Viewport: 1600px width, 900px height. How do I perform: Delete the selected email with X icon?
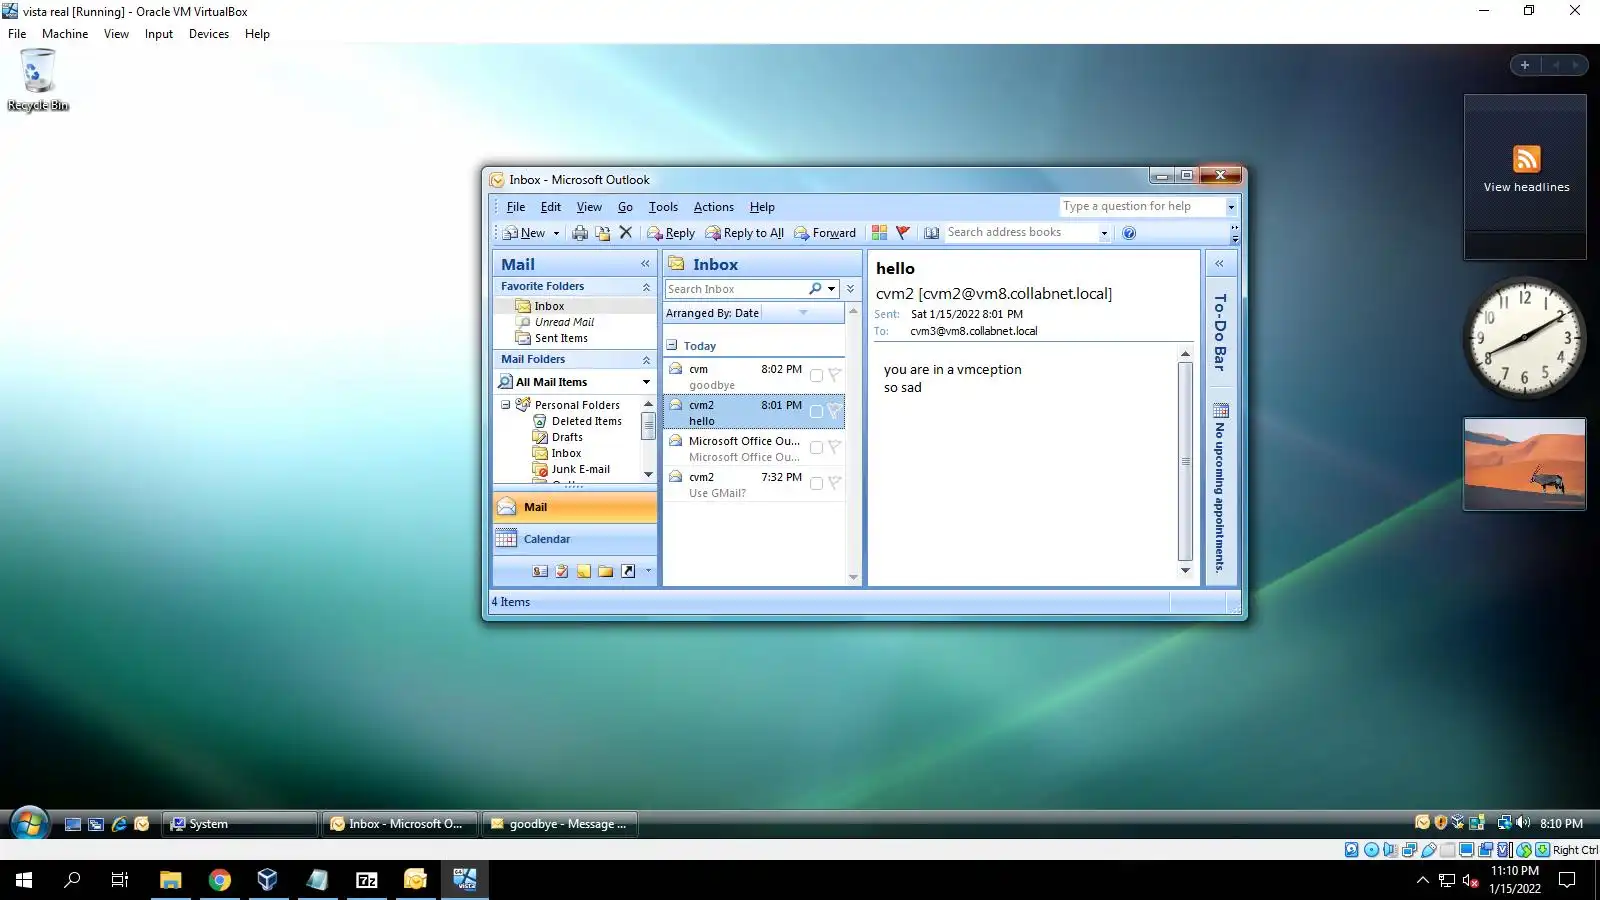click(x=626, y=233)
